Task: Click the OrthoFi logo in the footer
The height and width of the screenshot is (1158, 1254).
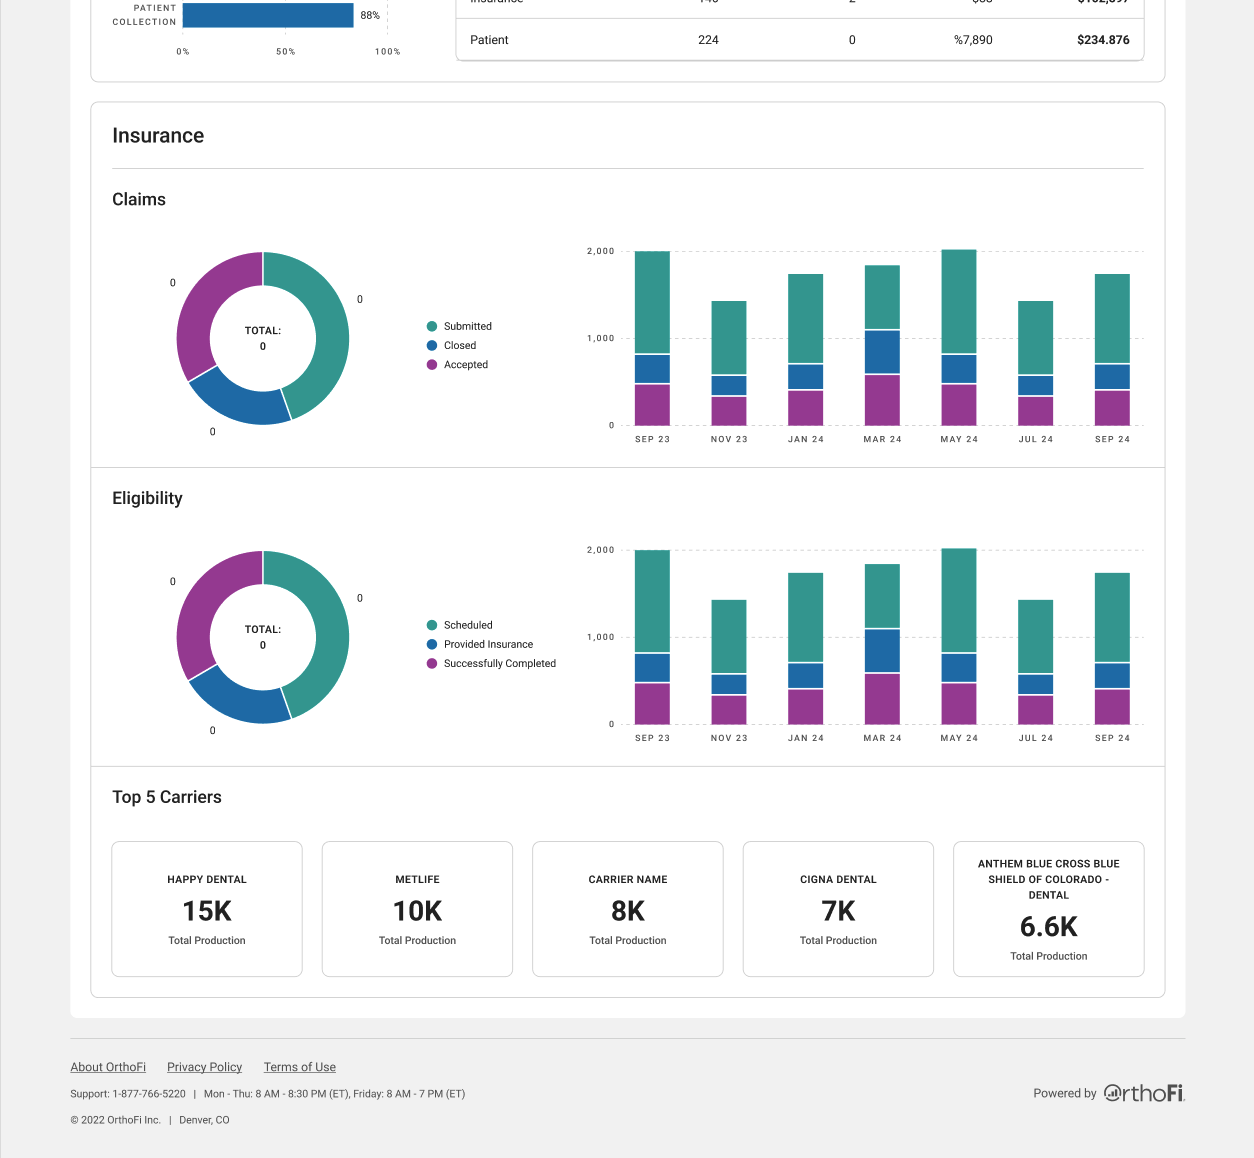Action: [x=1144, y=1093]
